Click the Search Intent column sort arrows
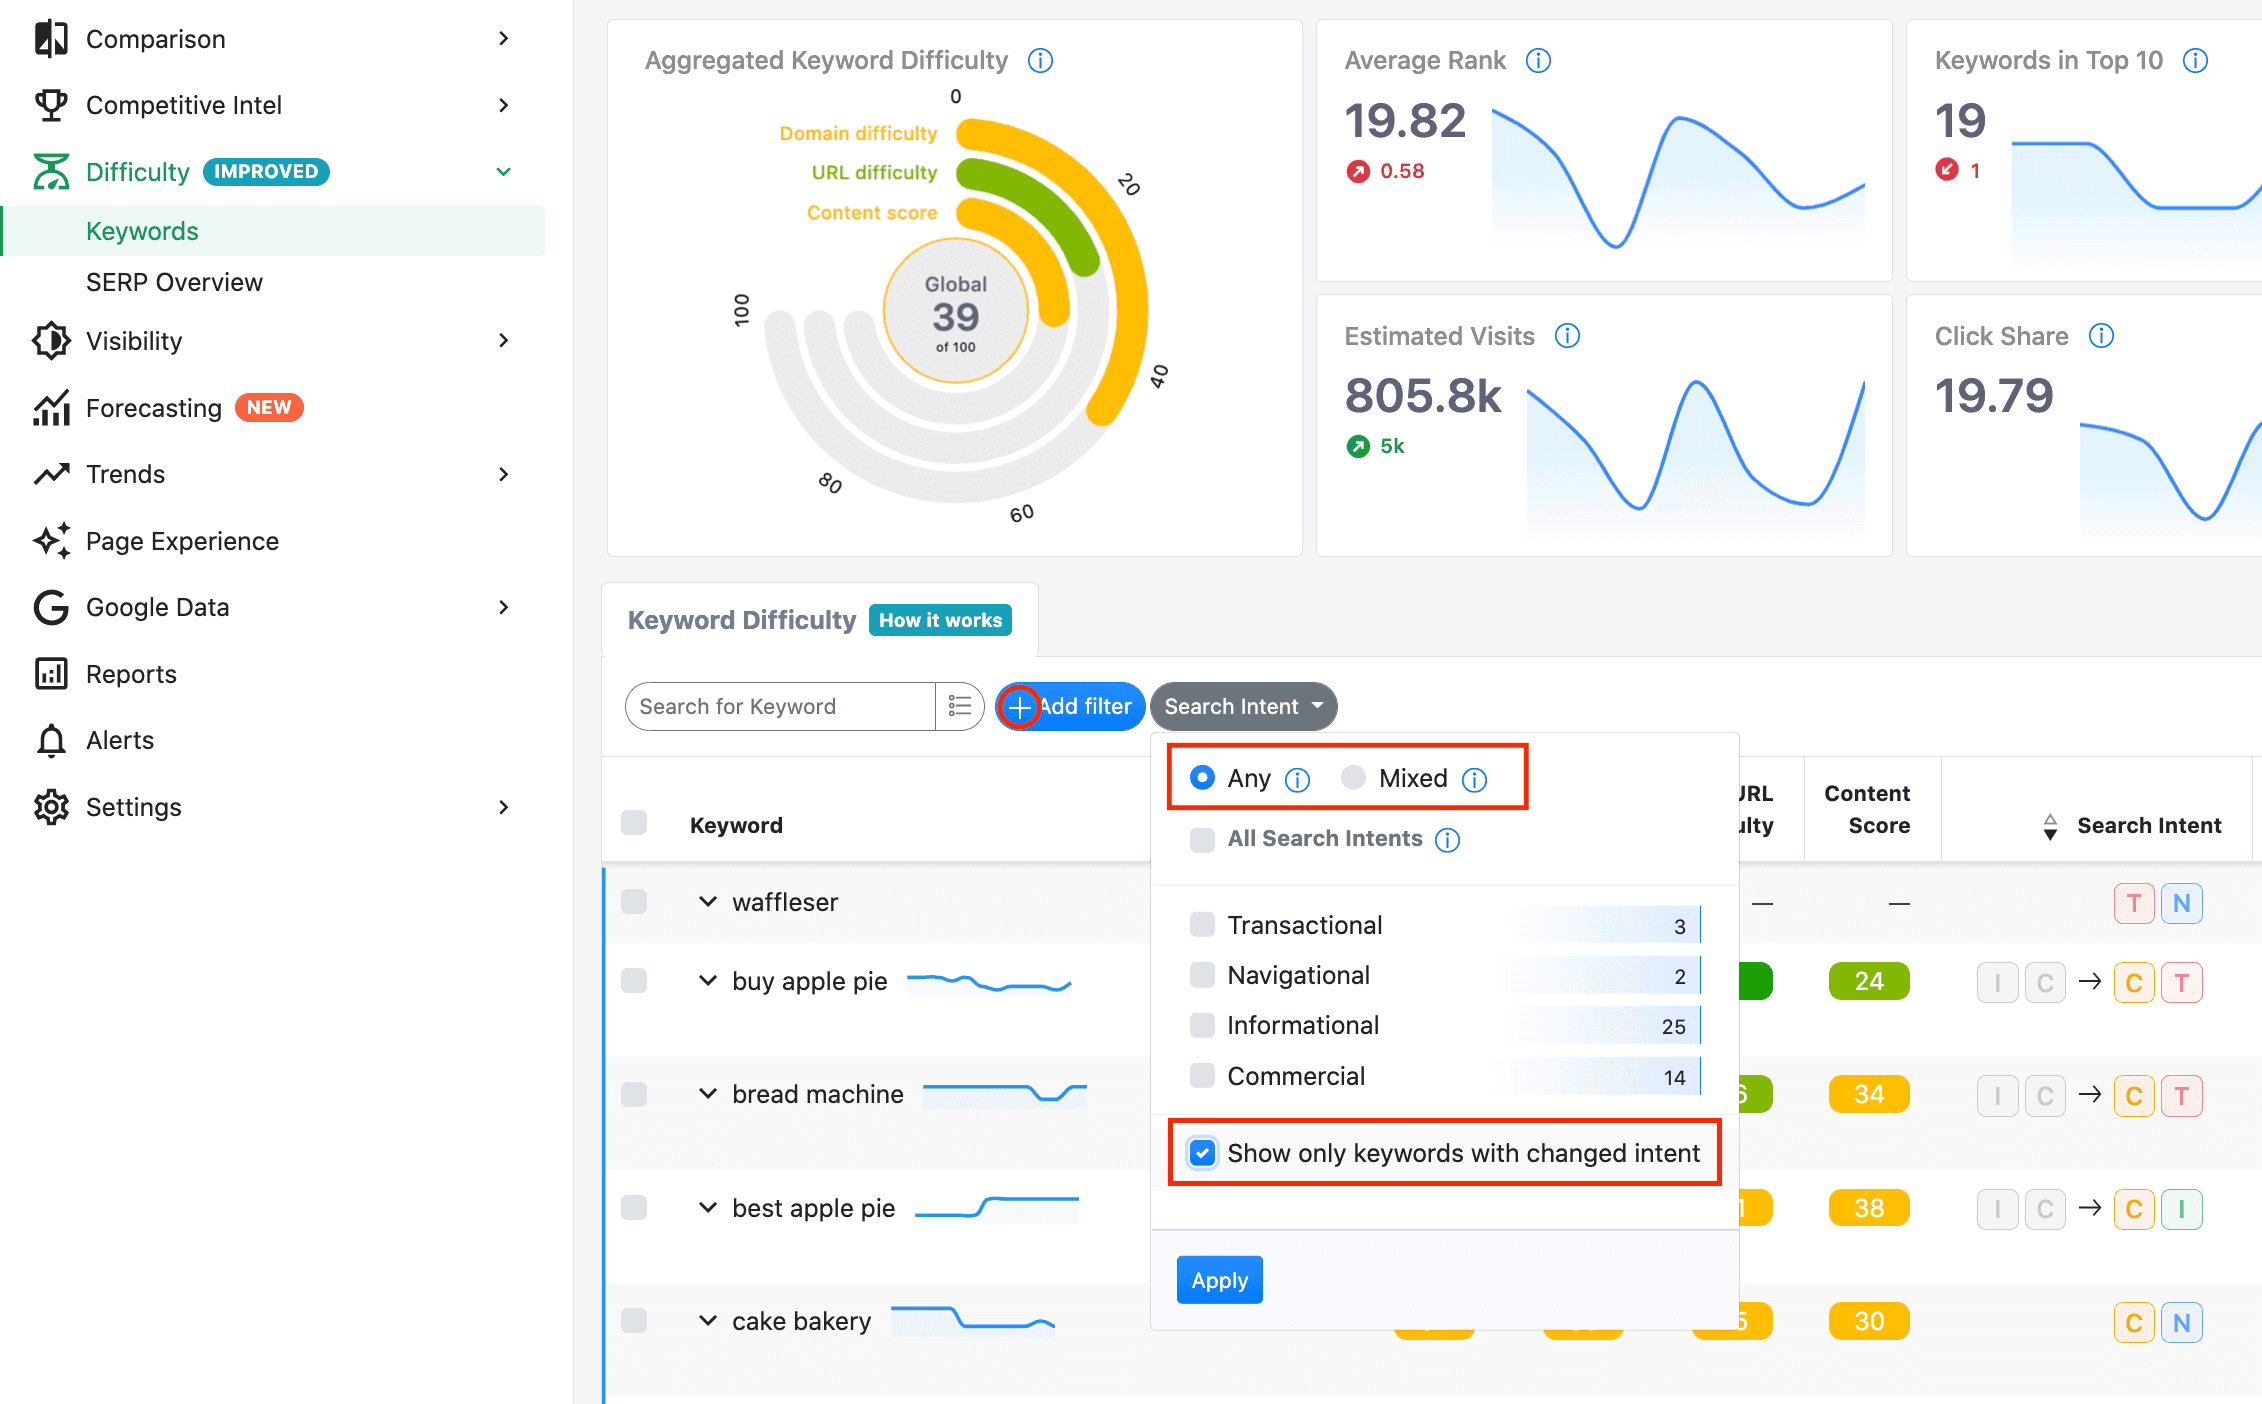The image size is (2262, 1404). point(2050,826)
